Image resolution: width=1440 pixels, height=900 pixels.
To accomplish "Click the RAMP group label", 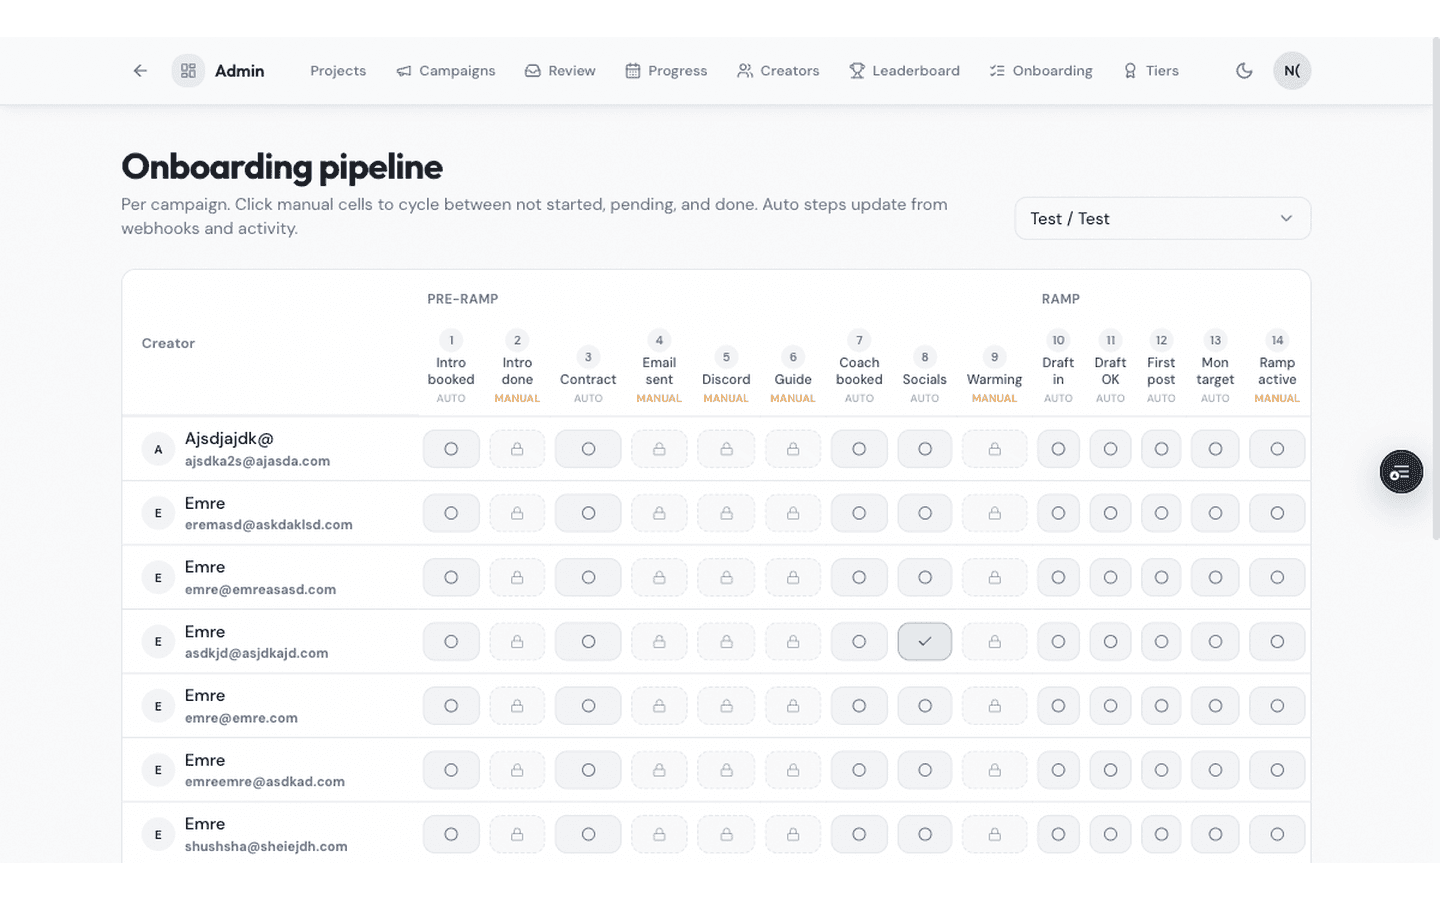I will (x=1061, y=299).
